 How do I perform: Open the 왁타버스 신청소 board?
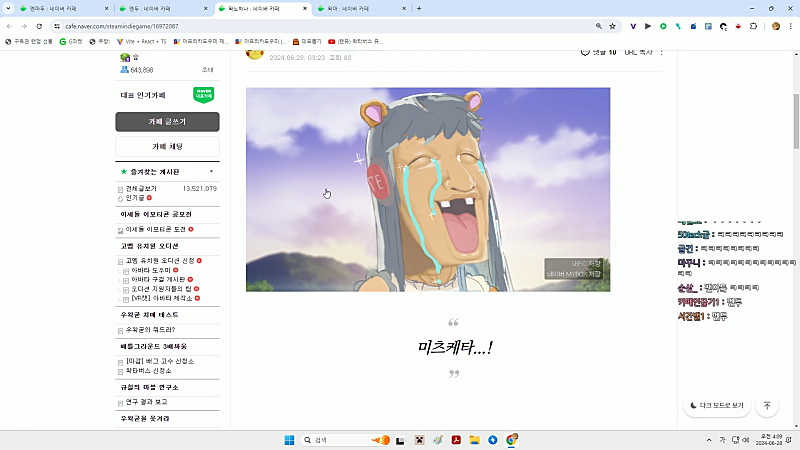click(x=148, y=371)
